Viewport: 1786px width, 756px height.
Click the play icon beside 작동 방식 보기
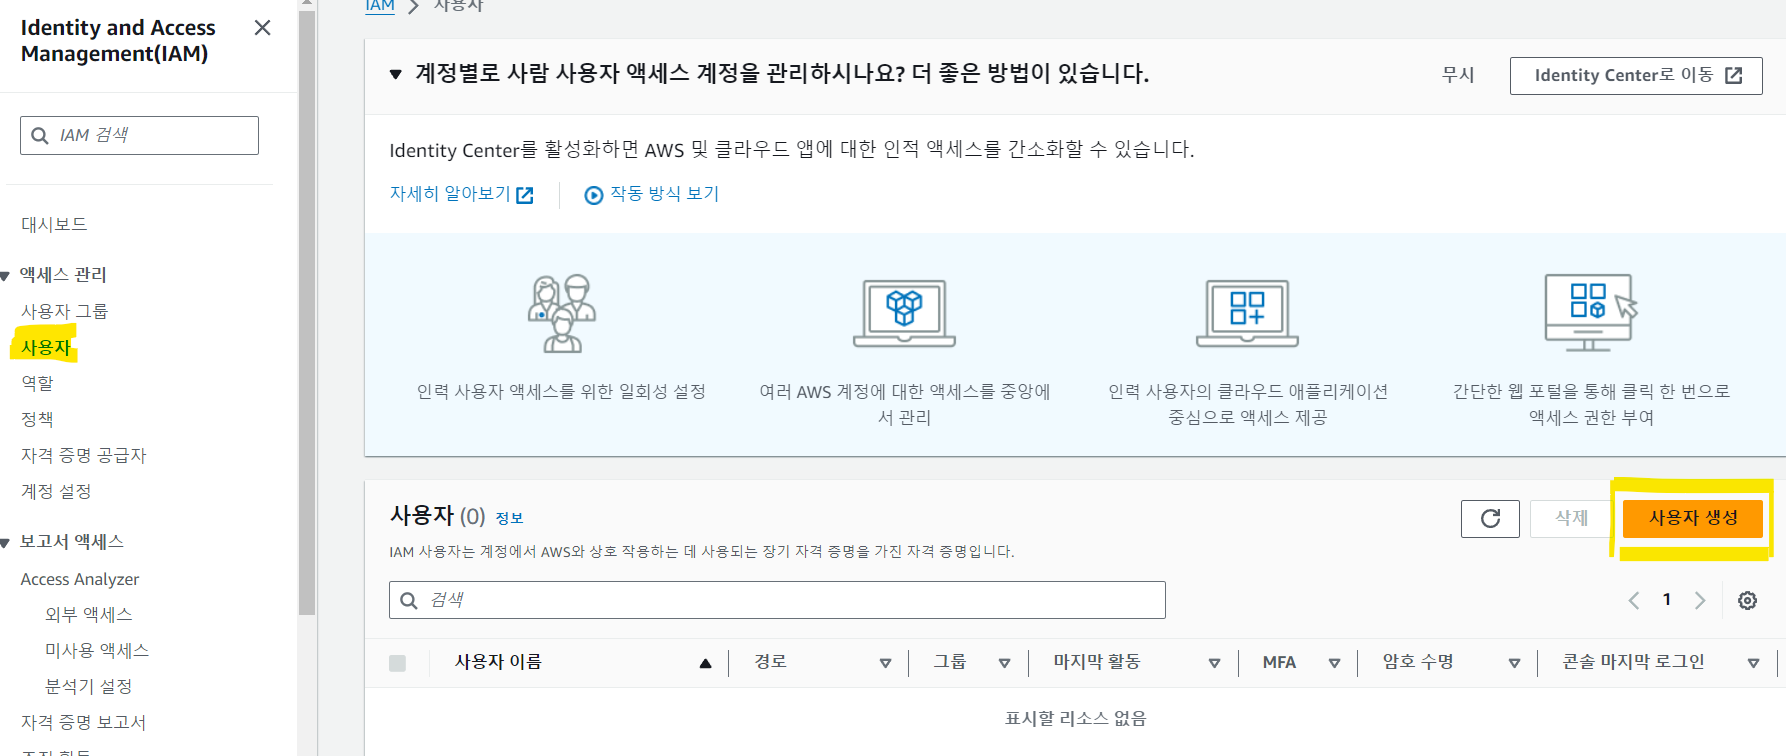coord(594,195)
